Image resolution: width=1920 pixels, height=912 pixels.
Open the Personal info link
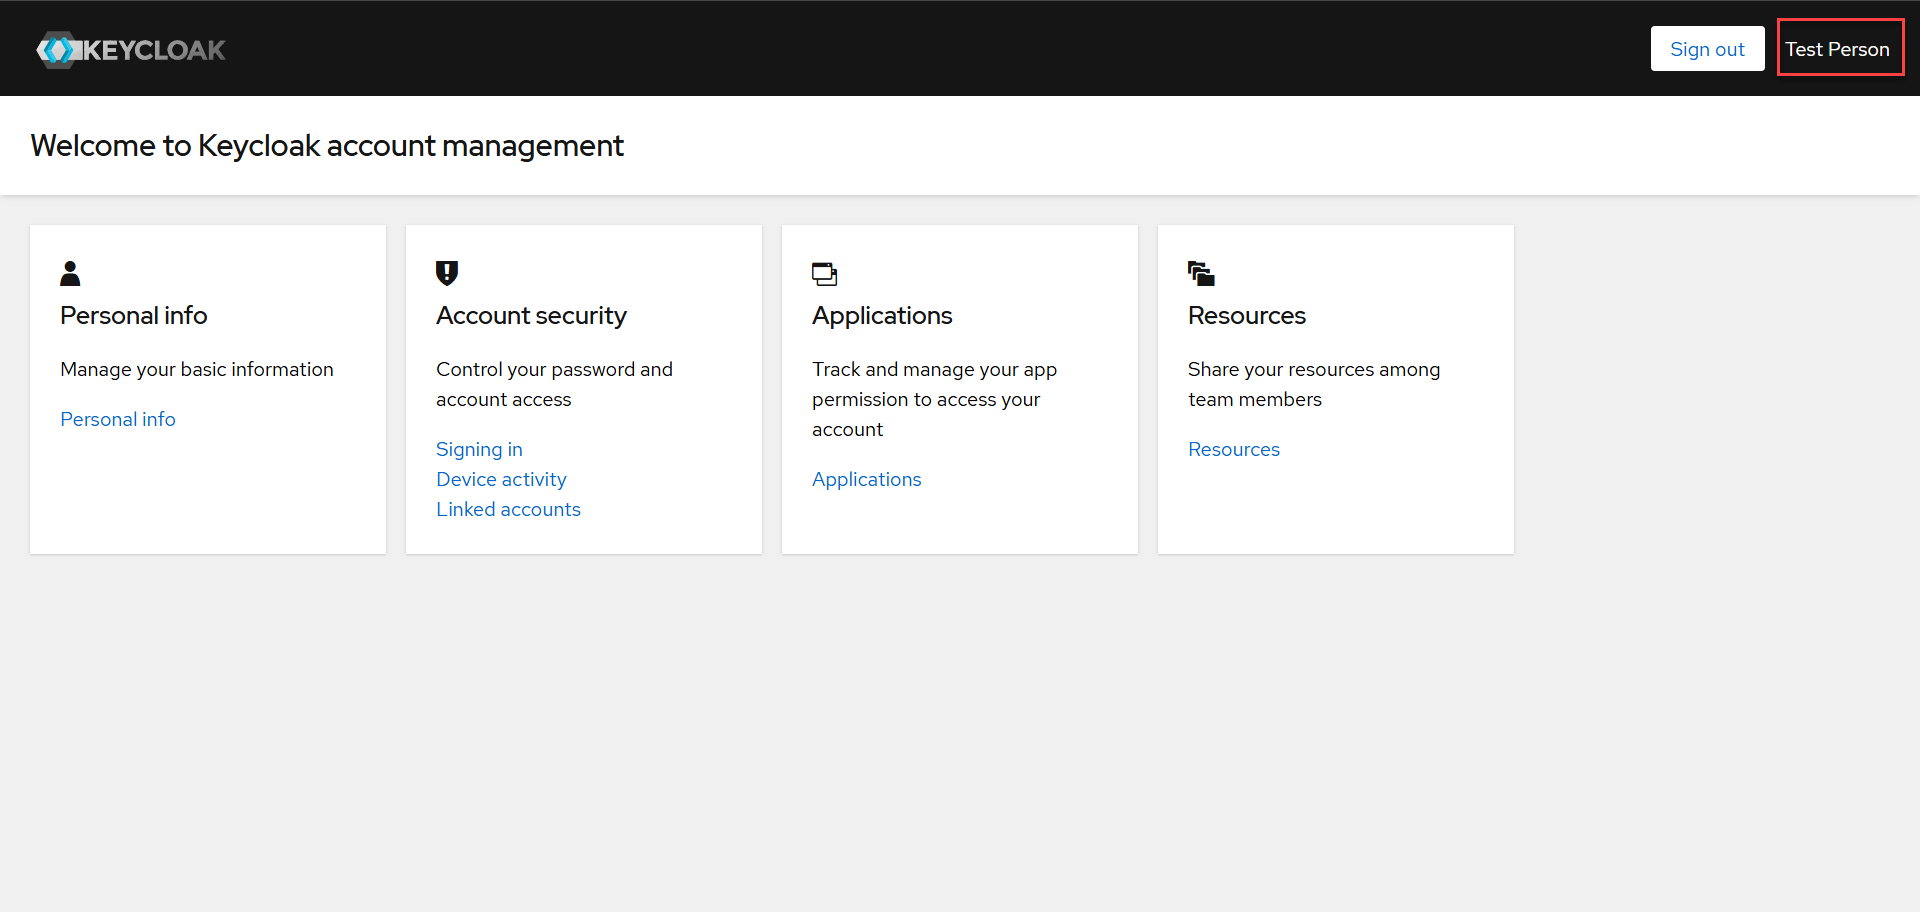coord(118,419)
